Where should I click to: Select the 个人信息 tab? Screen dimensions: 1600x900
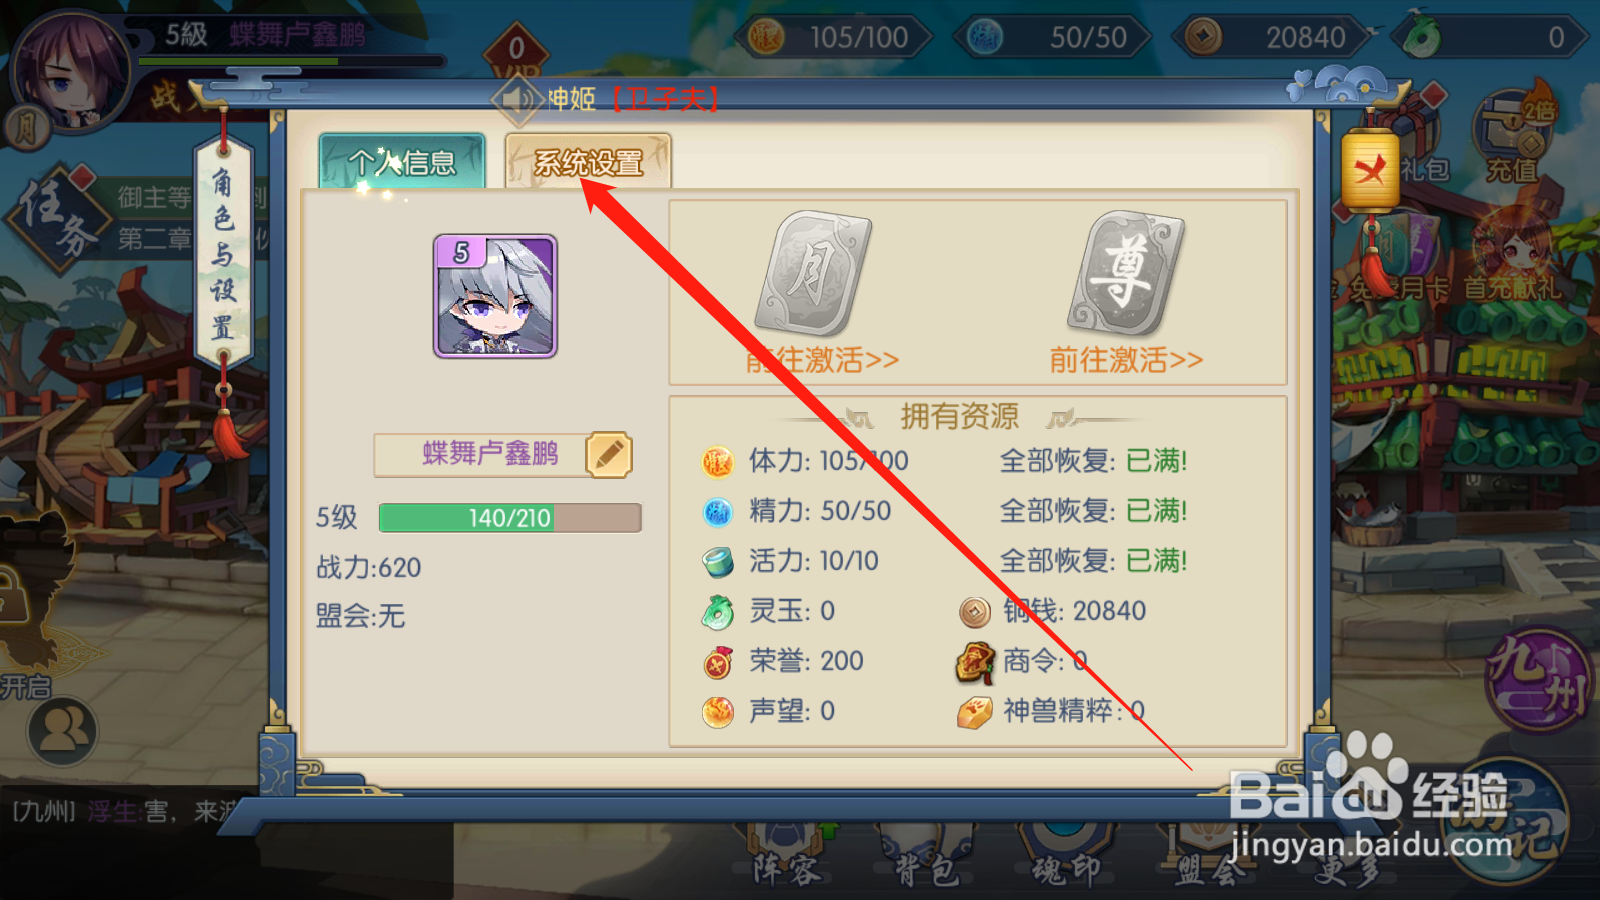click(x=402, y=161)
